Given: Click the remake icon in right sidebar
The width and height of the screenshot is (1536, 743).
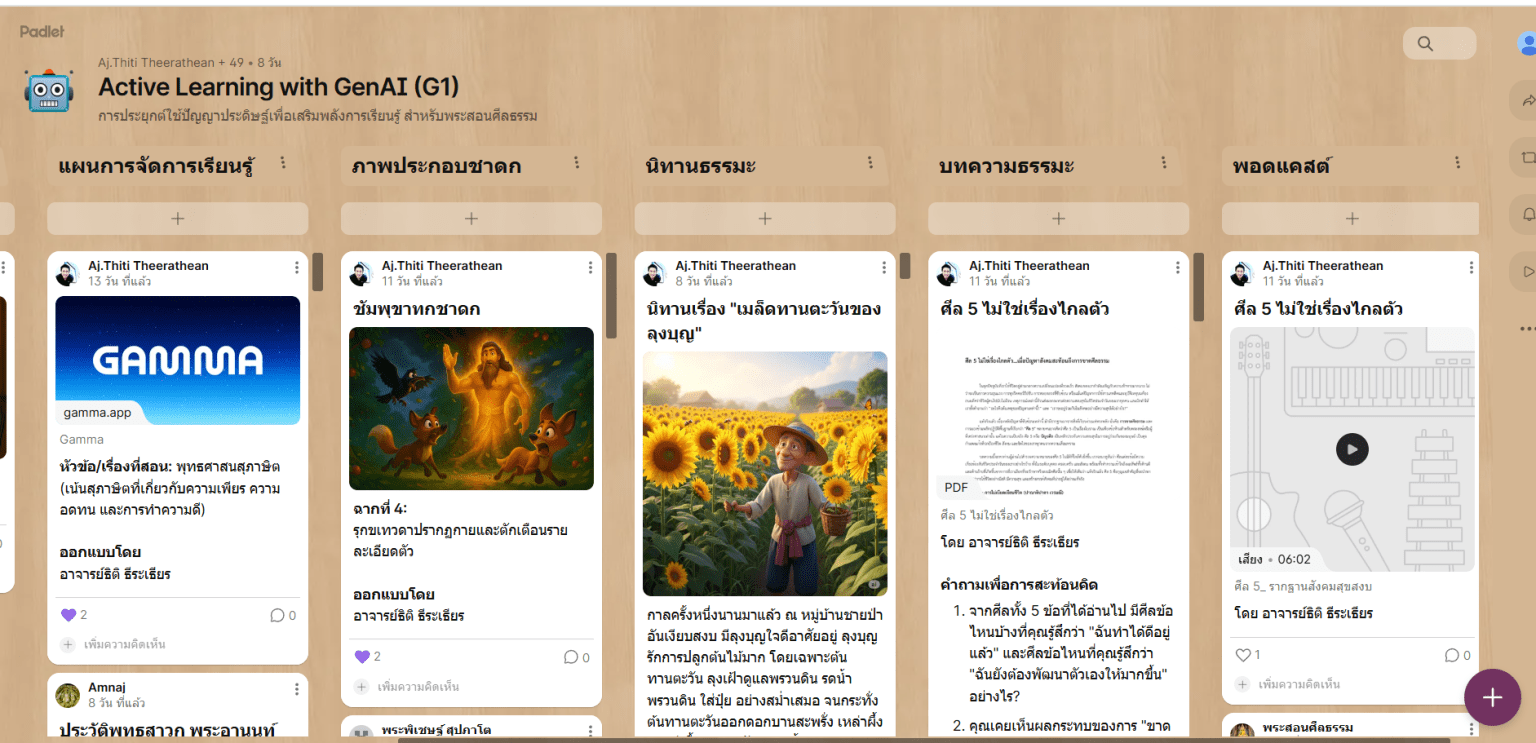Looking at the screenshot, I should 1527,157.
